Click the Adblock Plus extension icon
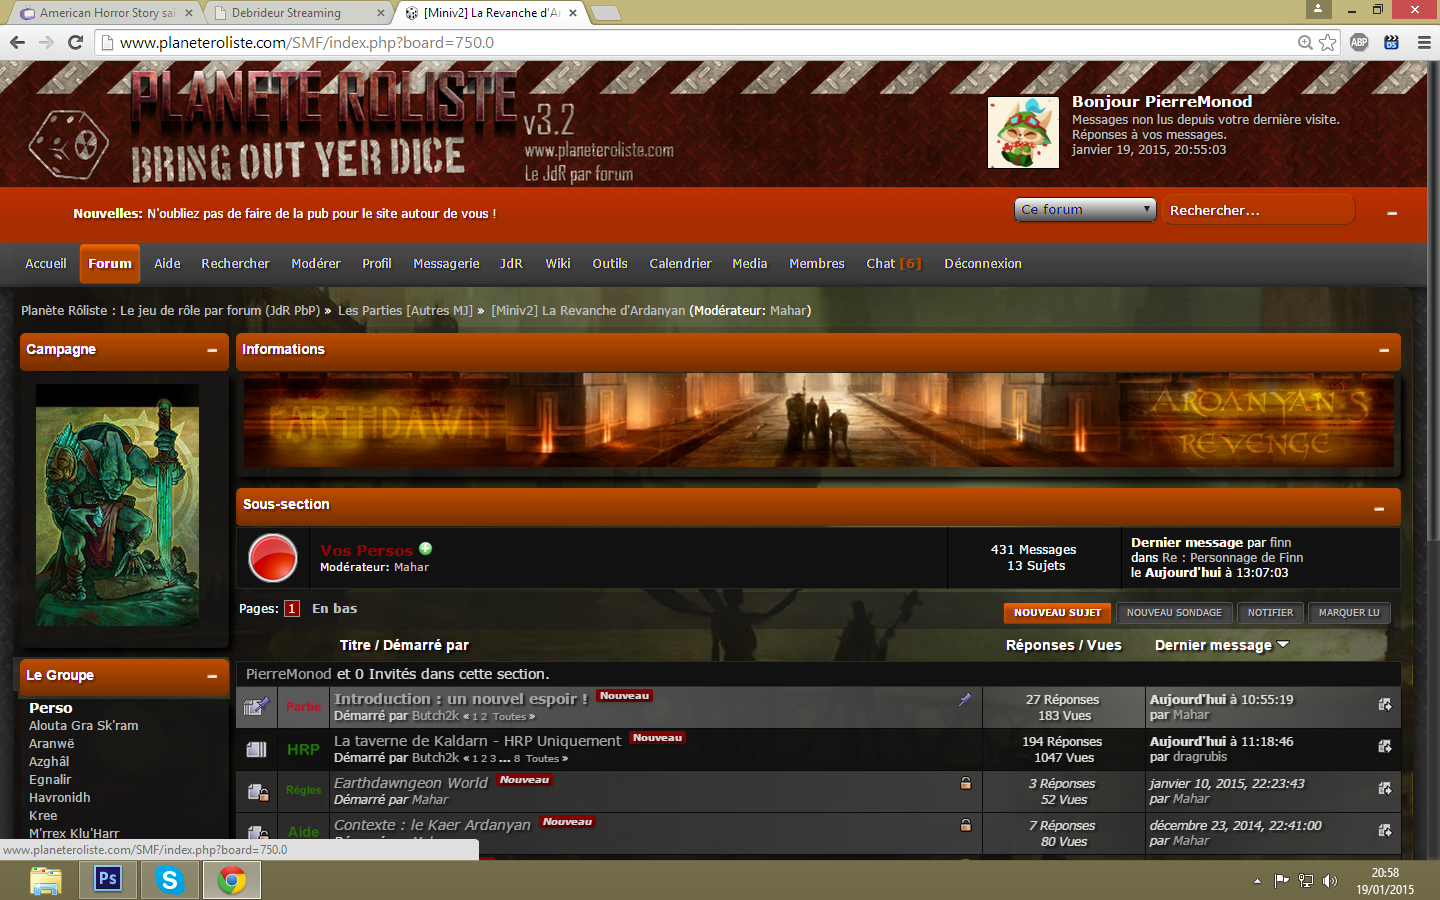The image size is (1440, 900). (x=1359, y=42)
